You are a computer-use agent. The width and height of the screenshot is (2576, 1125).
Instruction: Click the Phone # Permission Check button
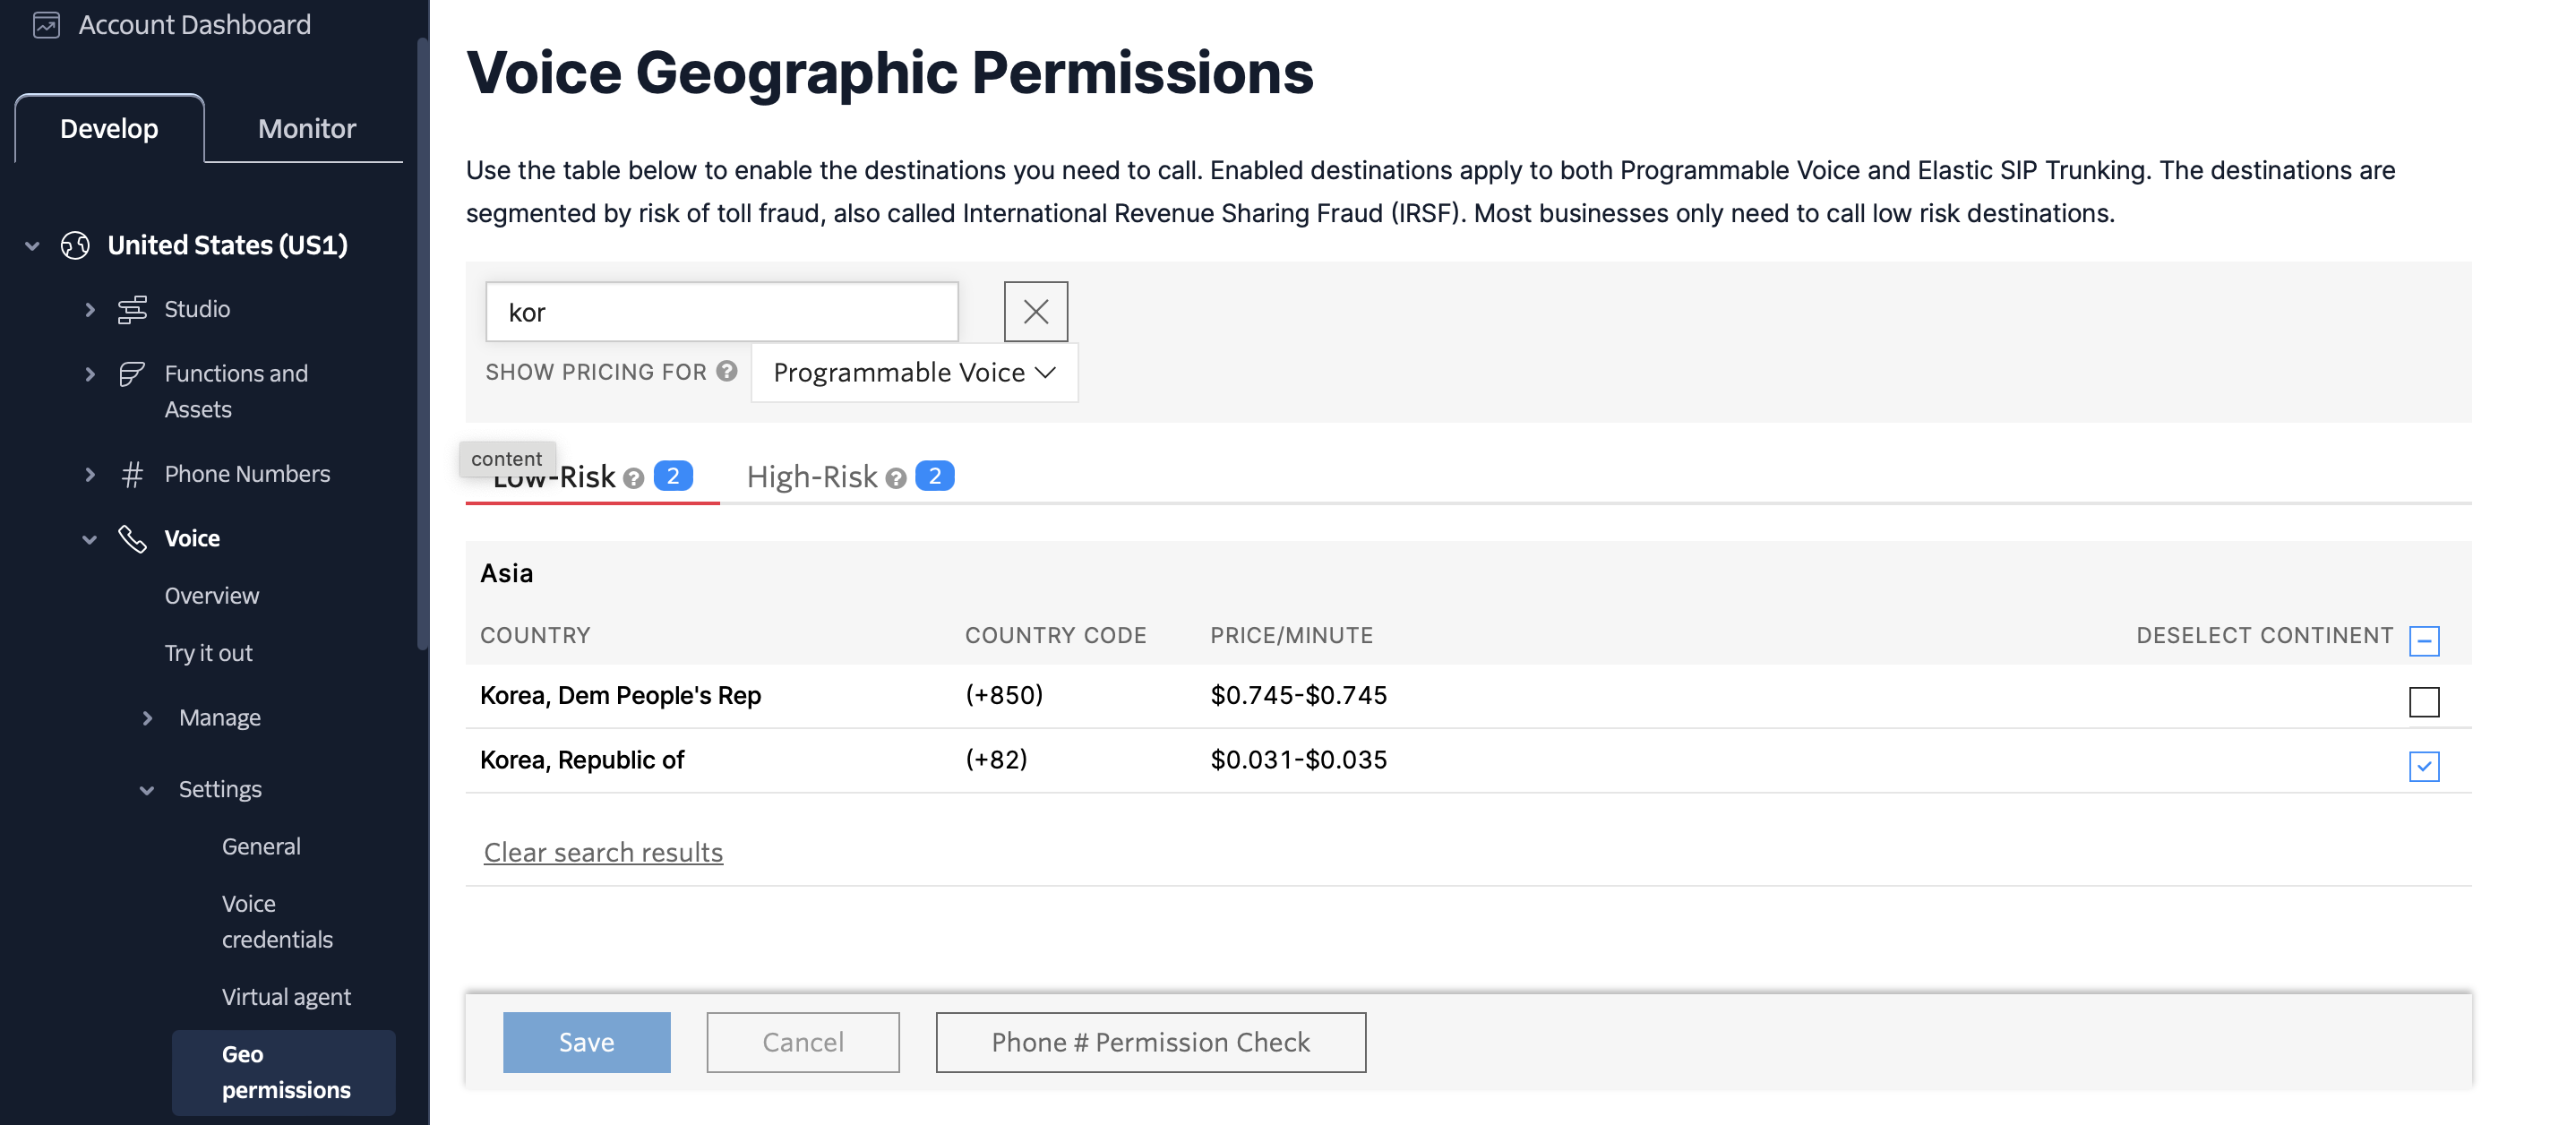click(x=1150, y=1042)
